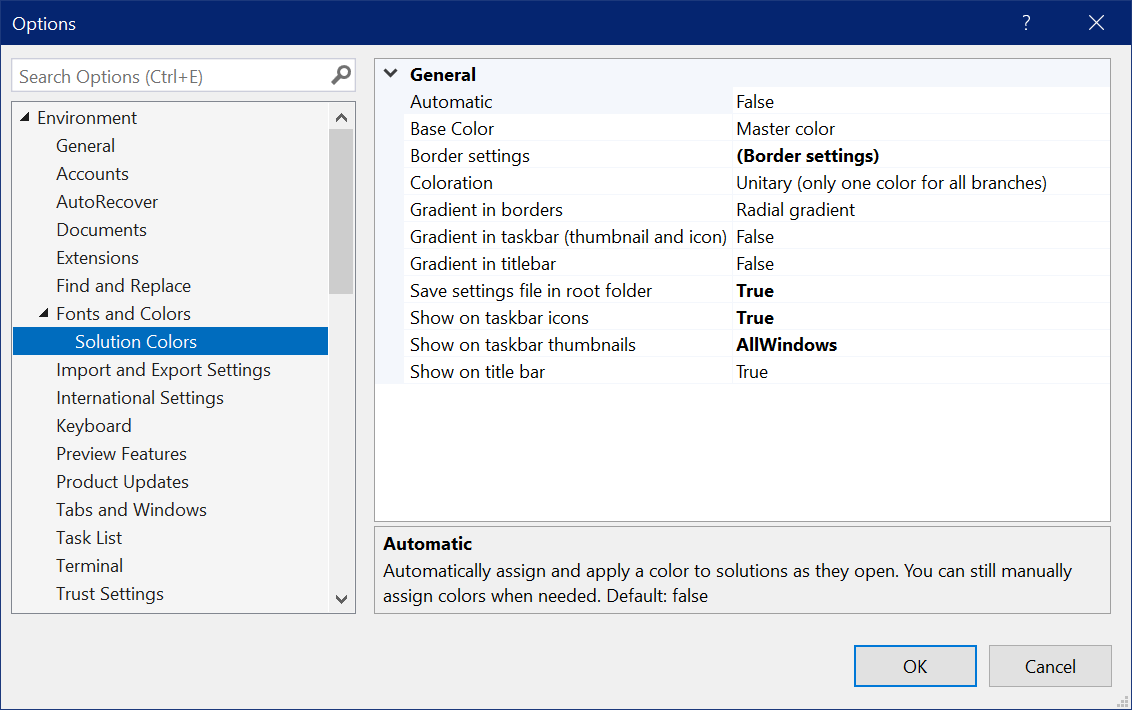Click the Cancel button
Image resolution: width=1132 pixels, height=710 pixels.
coord(1050,666)
